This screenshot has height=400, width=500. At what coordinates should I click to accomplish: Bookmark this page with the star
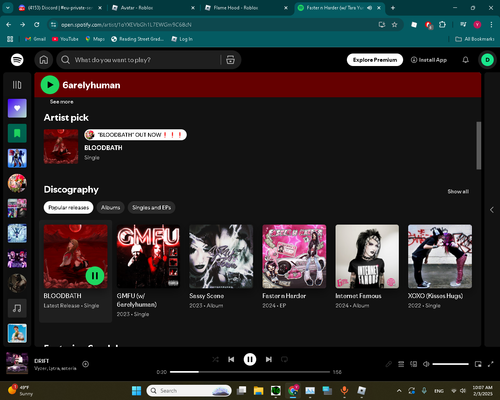(394, 24)
